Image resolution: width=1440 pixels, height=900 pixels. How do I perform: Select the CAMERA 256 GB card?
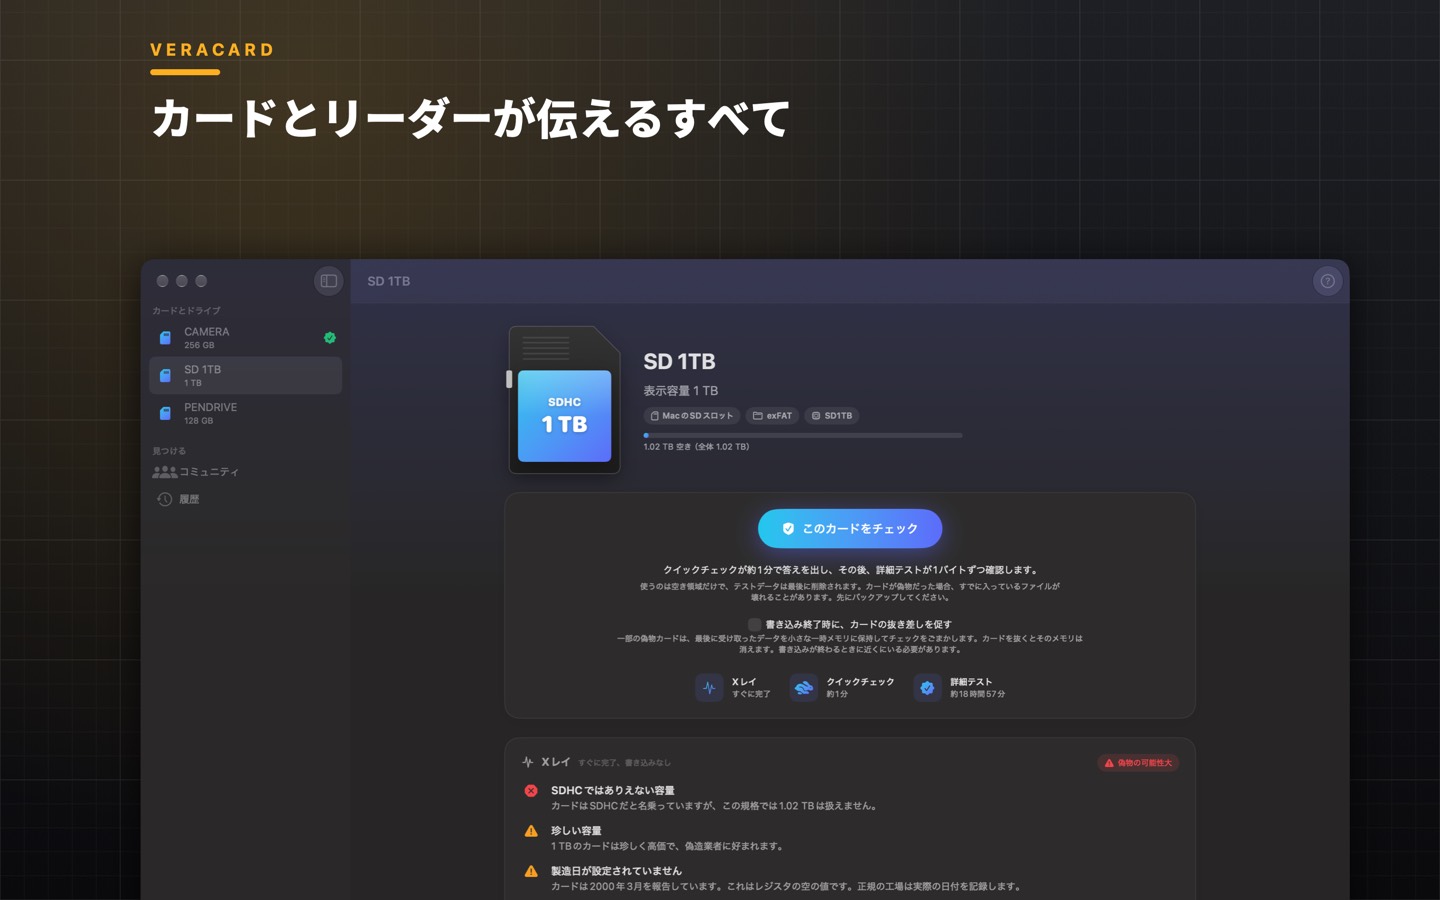(245, 338)
